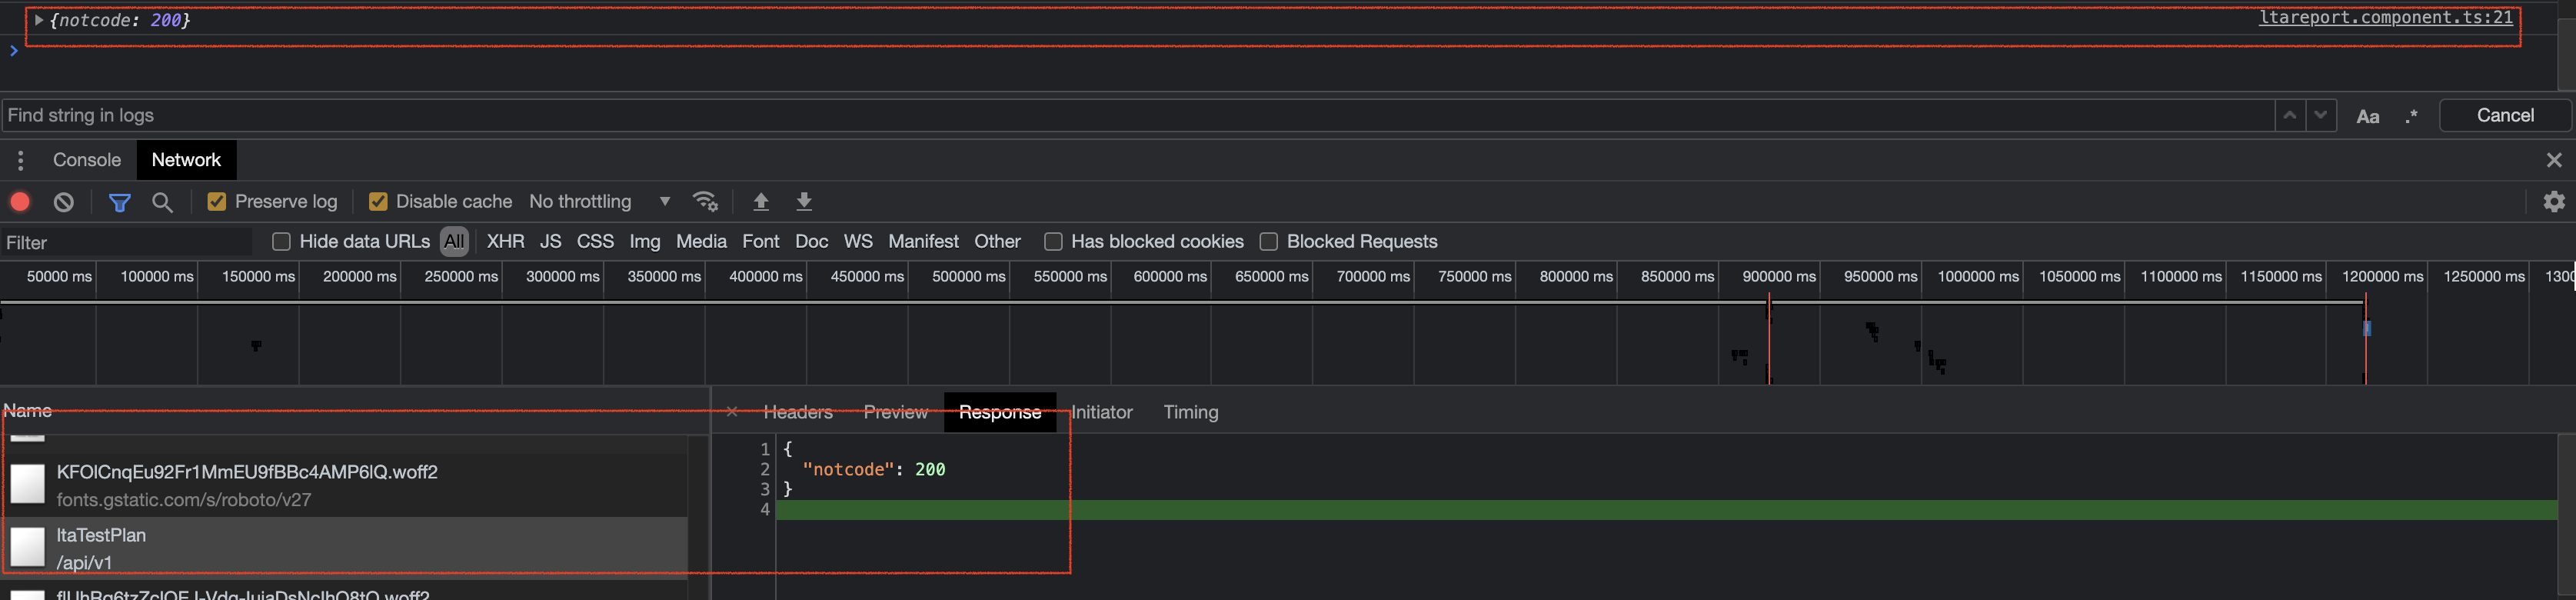Viewport: 2576px width, 600px height.
Task: Export HAR file download icon
Action: click(x=804, y=202)
